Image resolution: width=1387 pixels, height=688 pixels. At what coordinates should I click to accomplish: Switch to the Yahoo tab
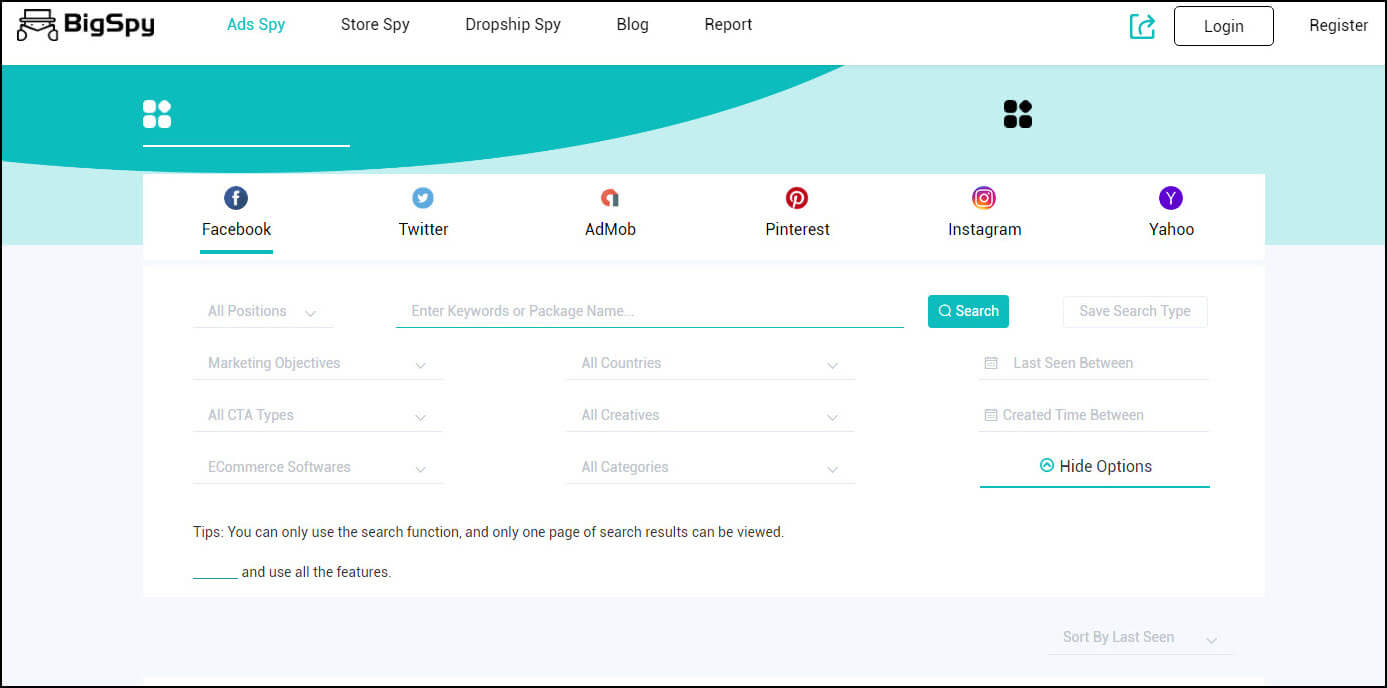[1171, 229]
